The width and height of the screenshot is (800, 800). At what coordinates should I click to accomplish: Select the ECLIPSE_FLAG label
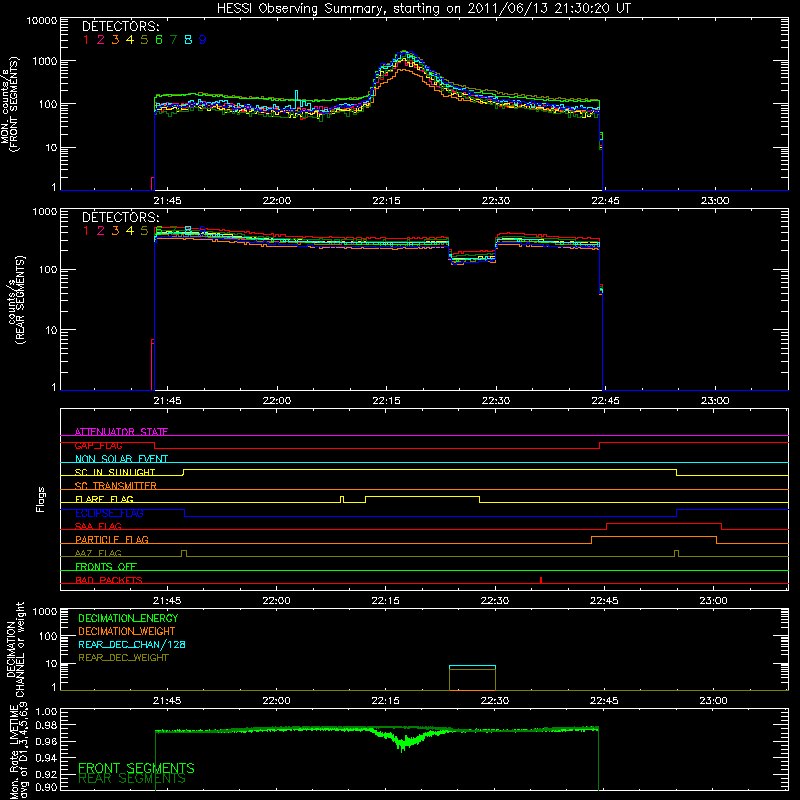tap(109, 513)
